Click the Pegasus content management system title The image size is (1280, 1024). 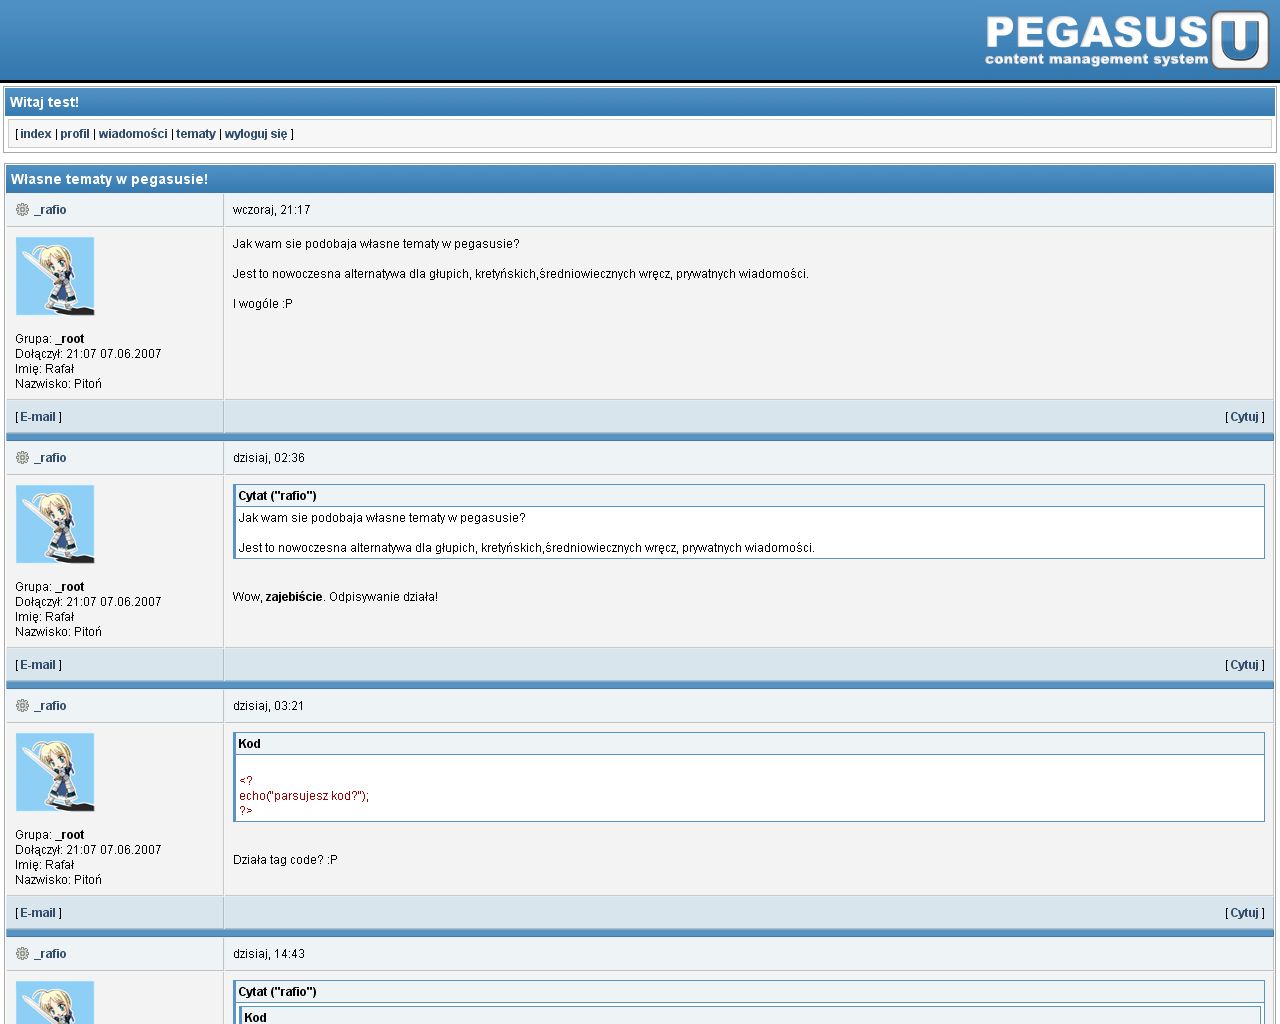(1096, 41)
